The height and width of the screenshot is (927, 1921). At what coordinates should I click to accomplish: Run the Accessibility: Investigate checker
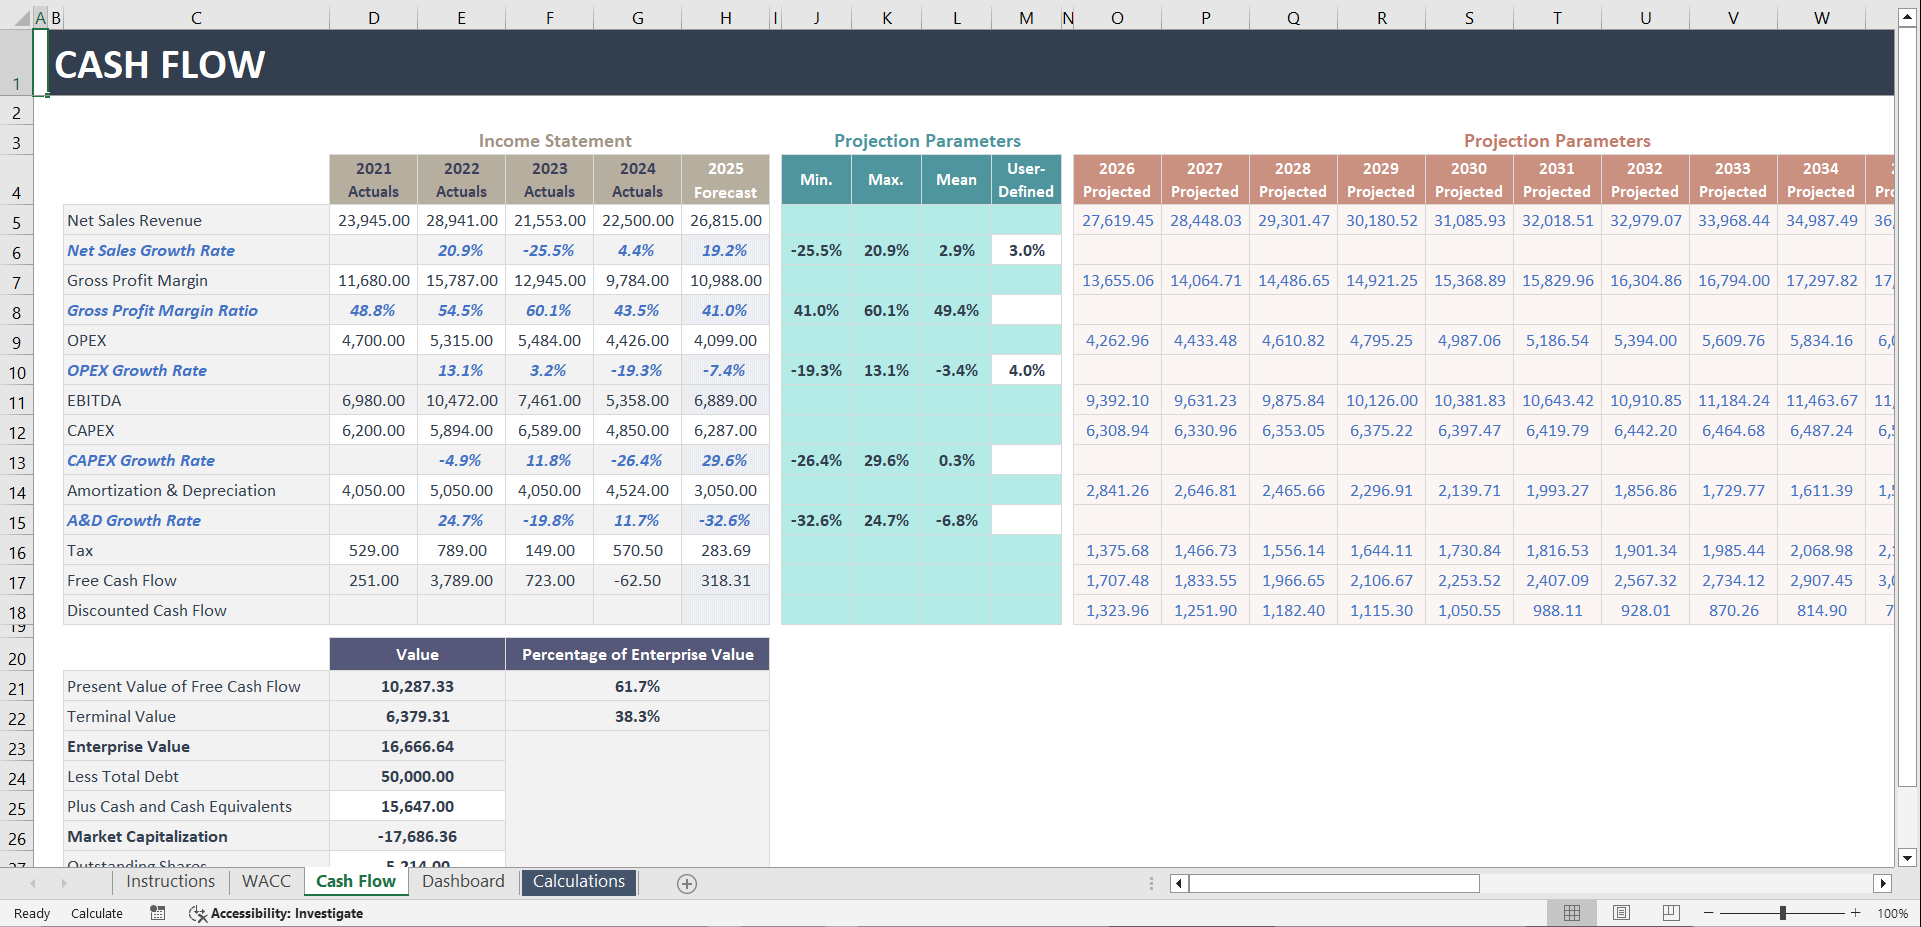click(x=275, y=913)
